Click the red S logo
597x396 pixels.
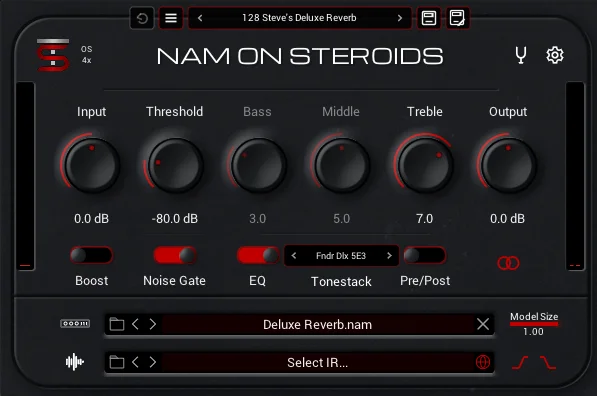click(x=53, y=55)
